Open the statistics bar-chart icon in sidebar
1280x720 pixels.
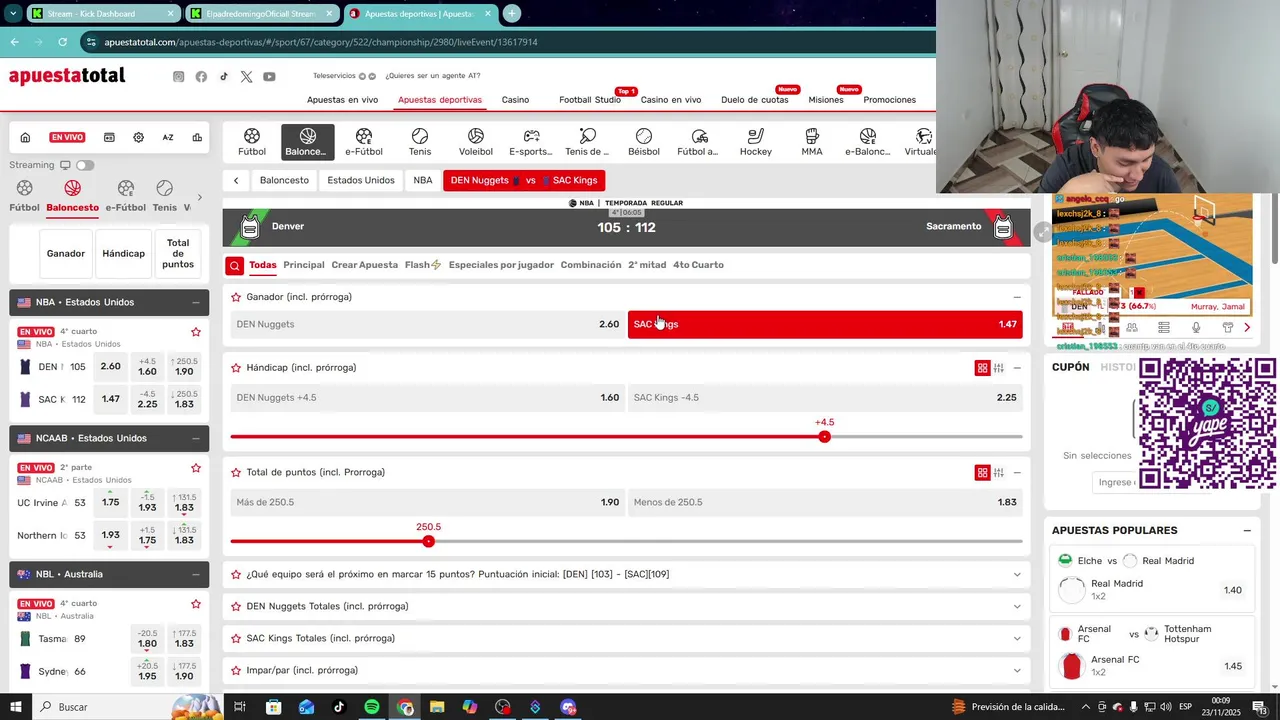[x=197, y=138]
